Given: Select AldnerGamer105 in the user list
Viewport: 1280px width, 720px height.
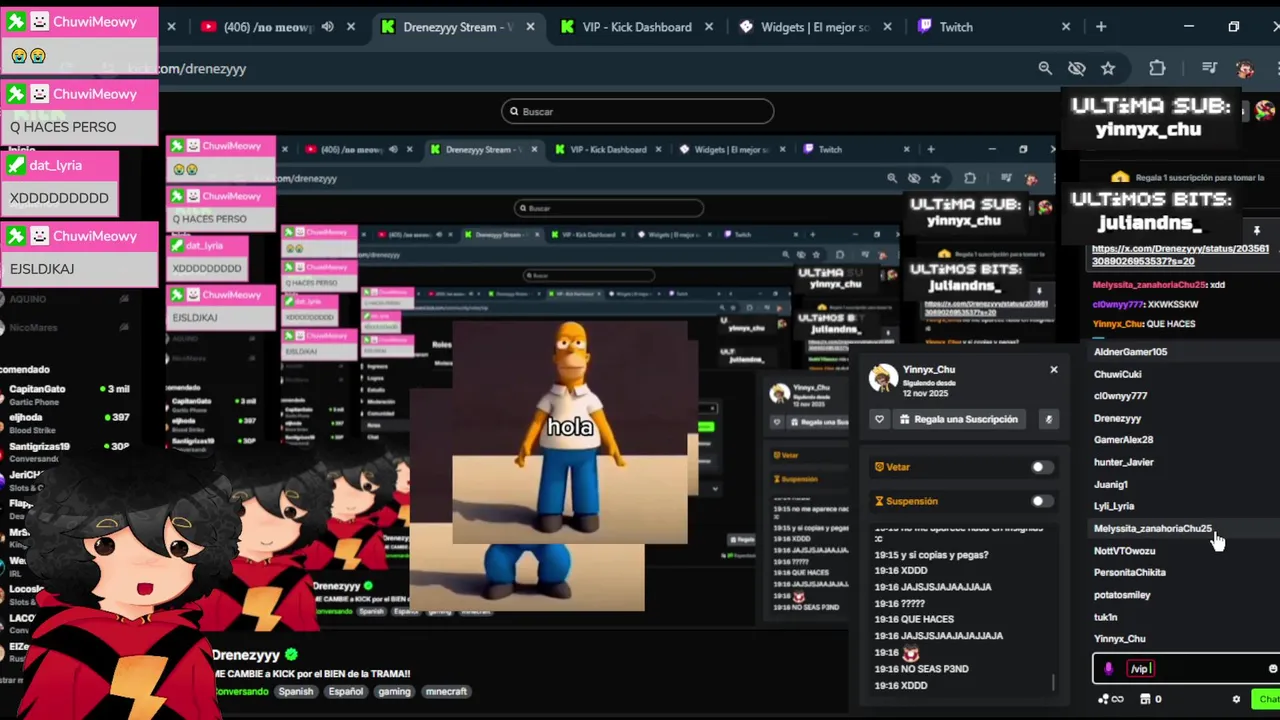Looking at the screenshot, I should pos(1130,352).
